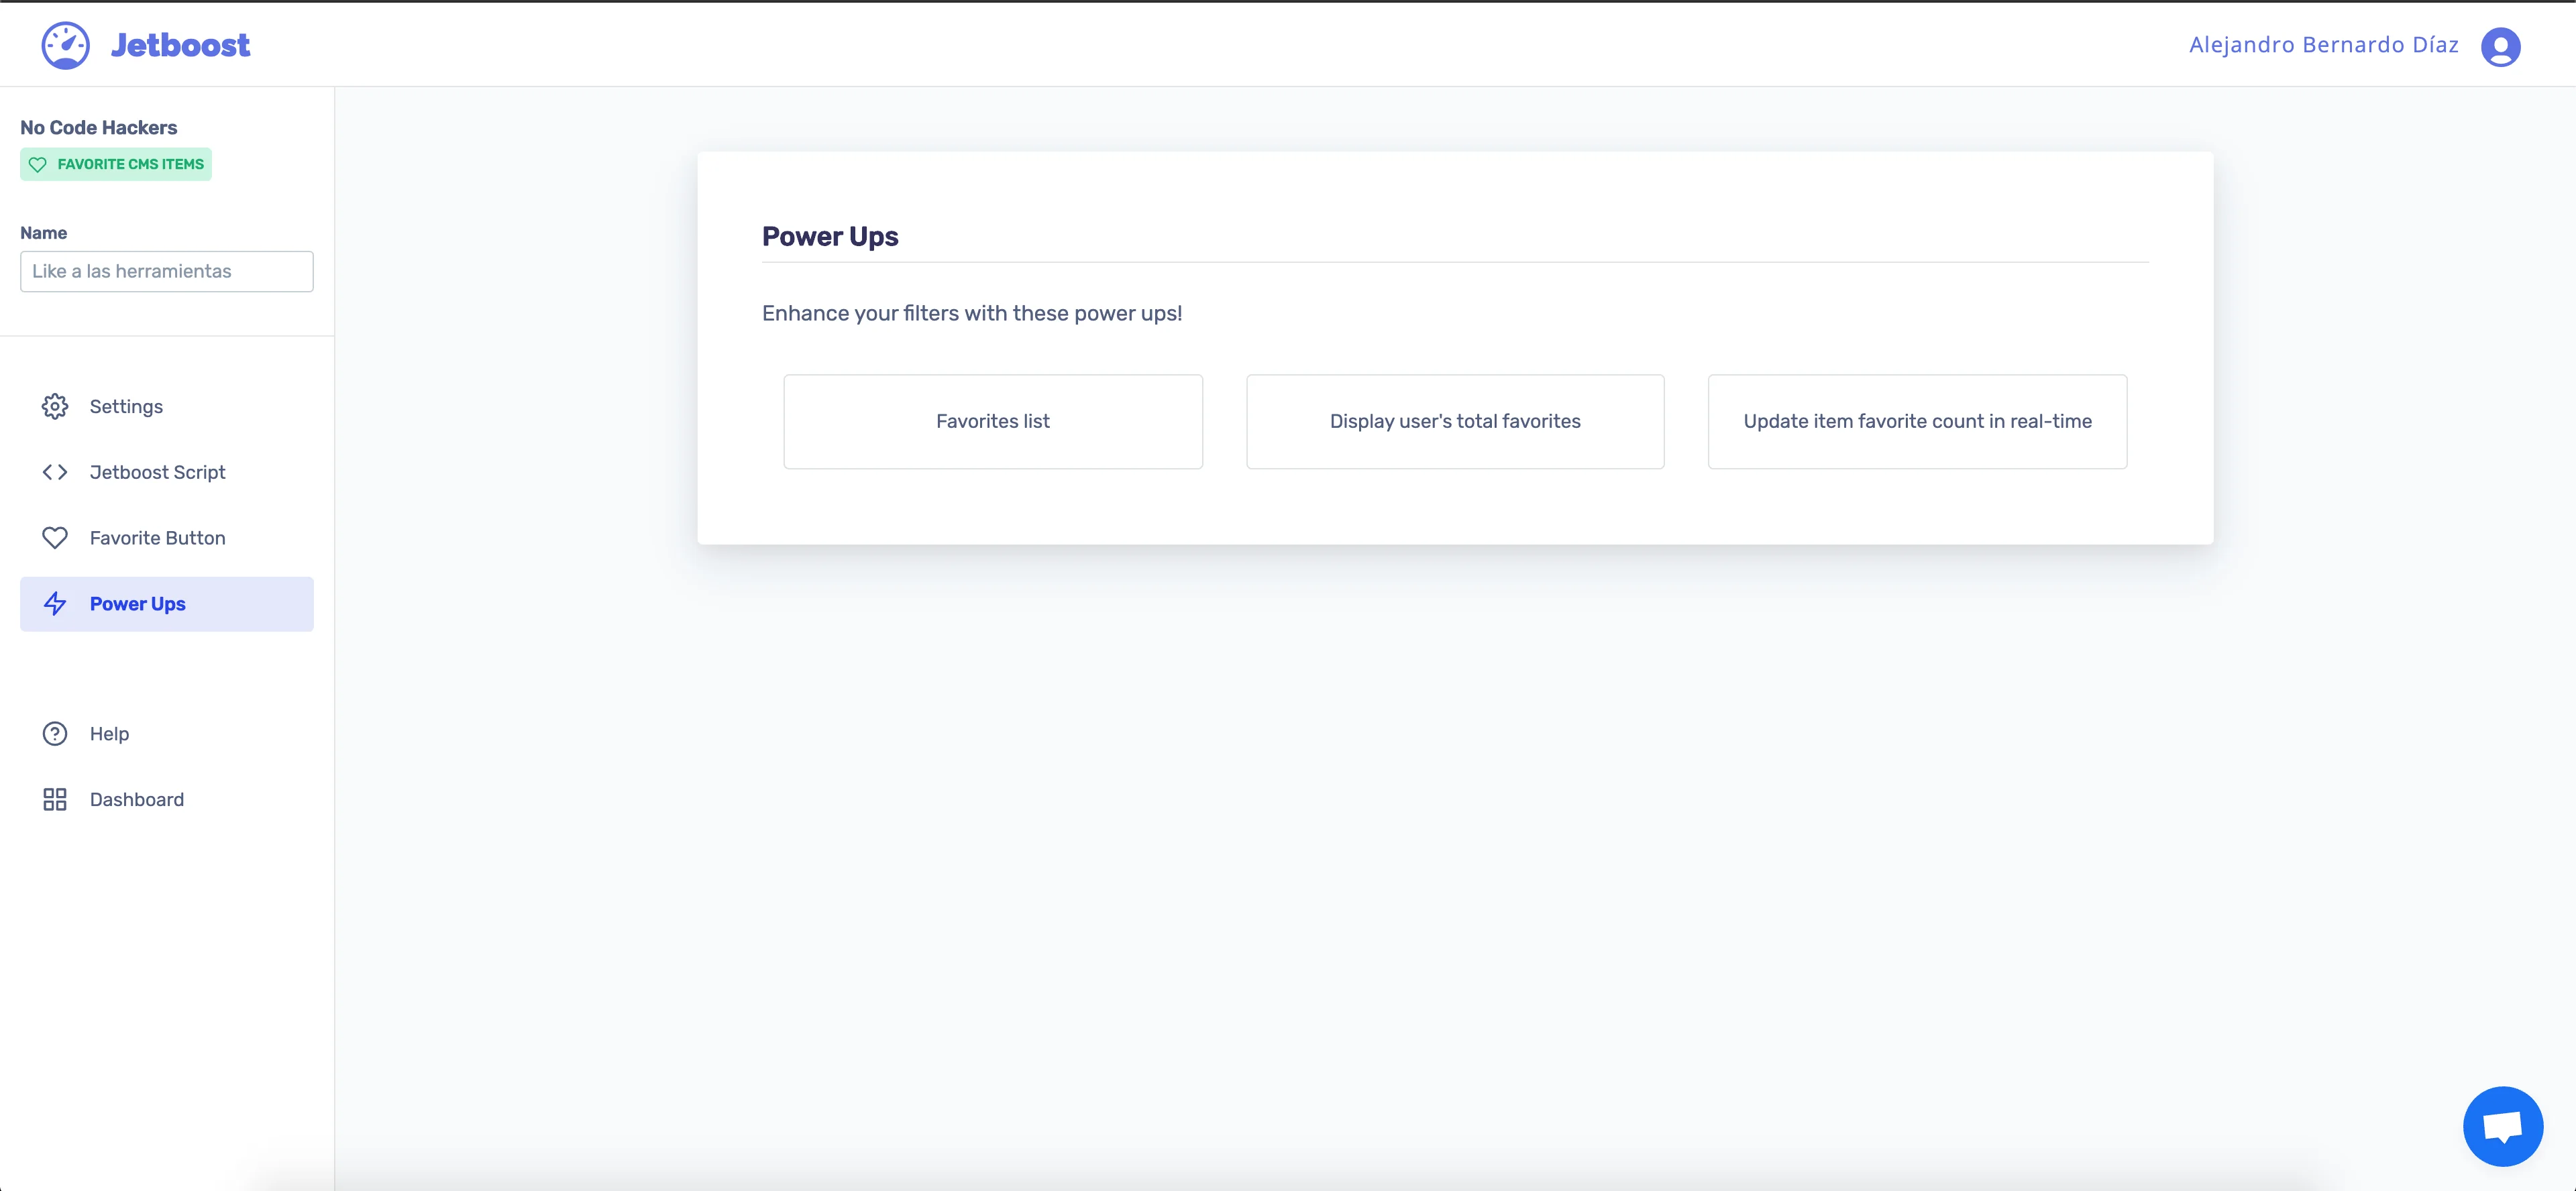Click the Power Ups lightning bolt icon
The image size is (2576, 1191).
click(55, 604)
